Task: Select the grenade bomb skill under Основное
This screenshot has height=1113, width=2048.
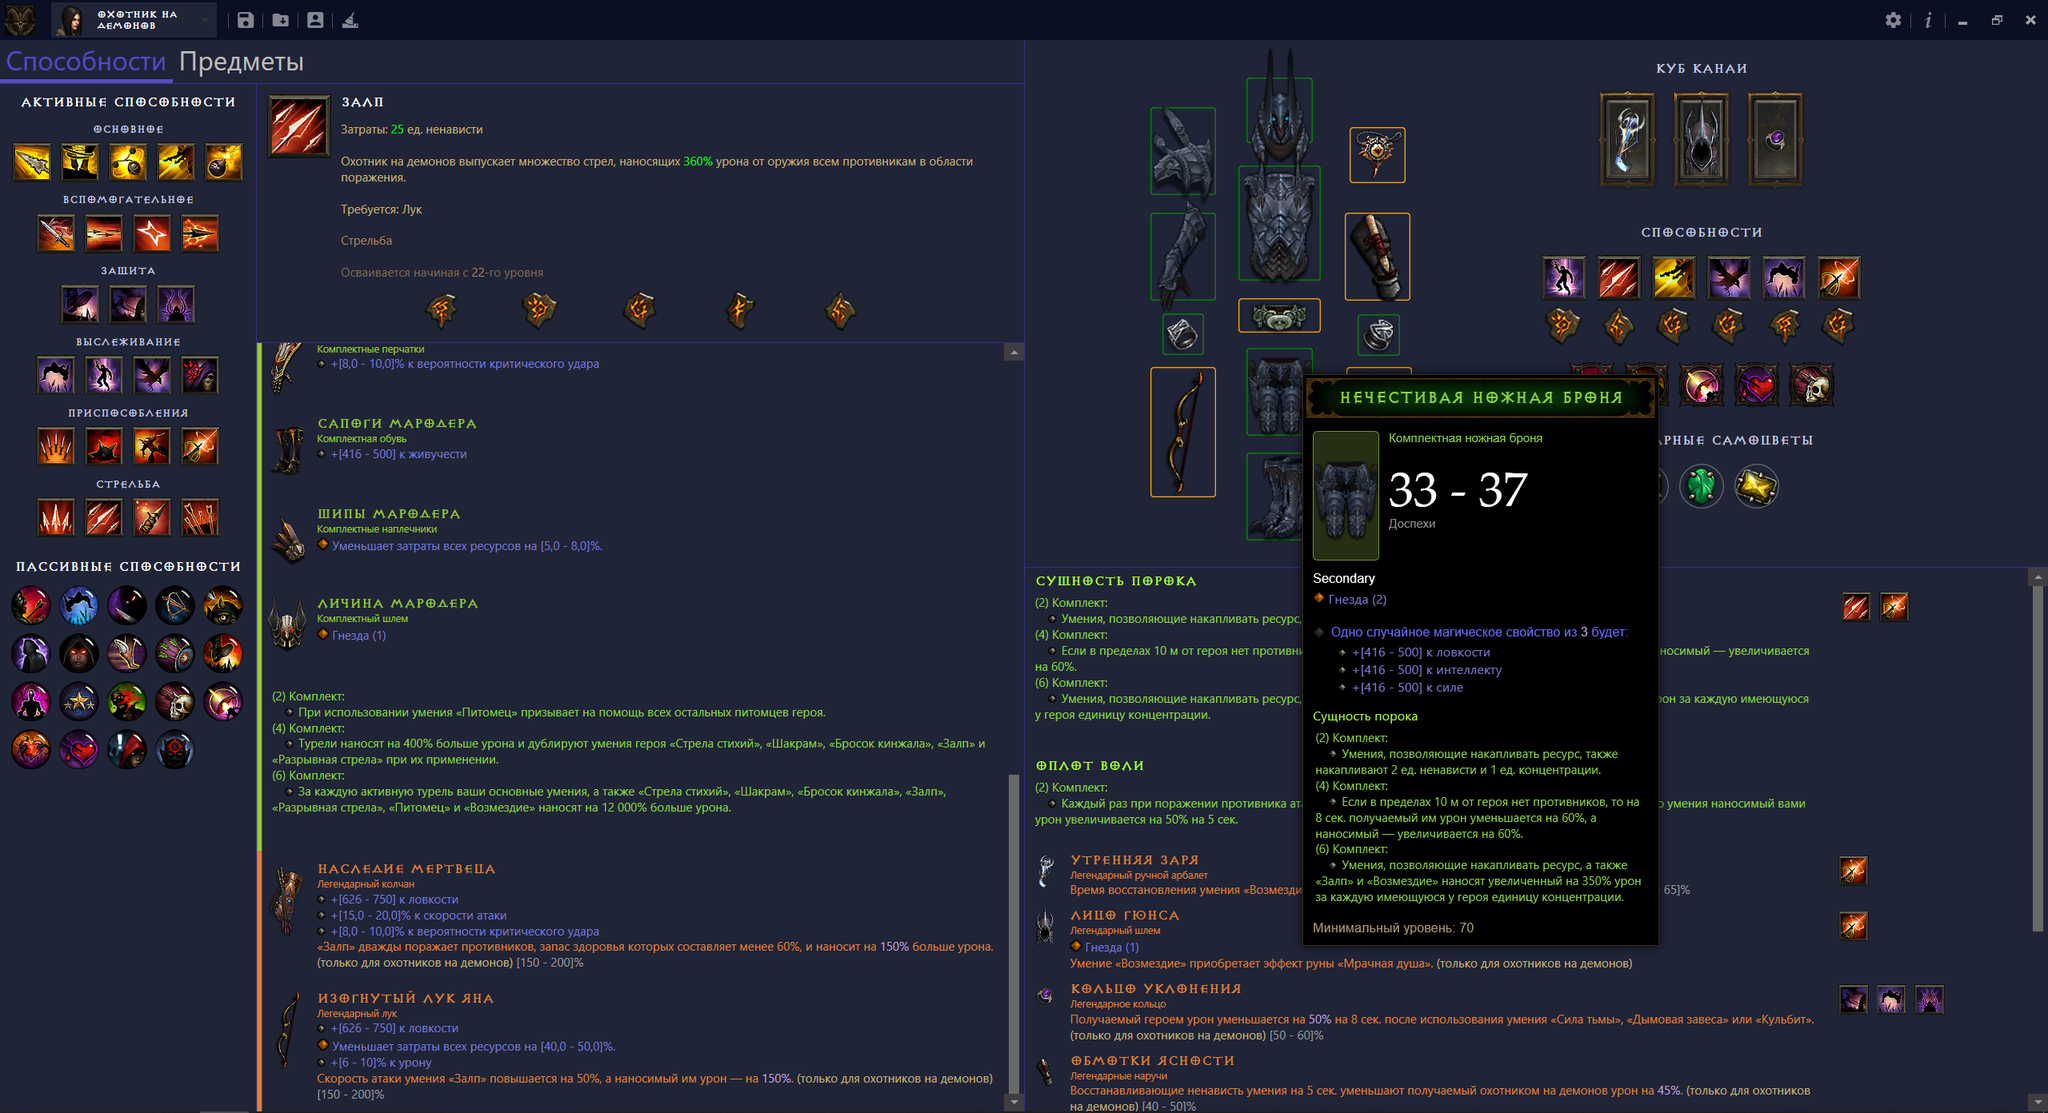Action: [x=224, y=162]
